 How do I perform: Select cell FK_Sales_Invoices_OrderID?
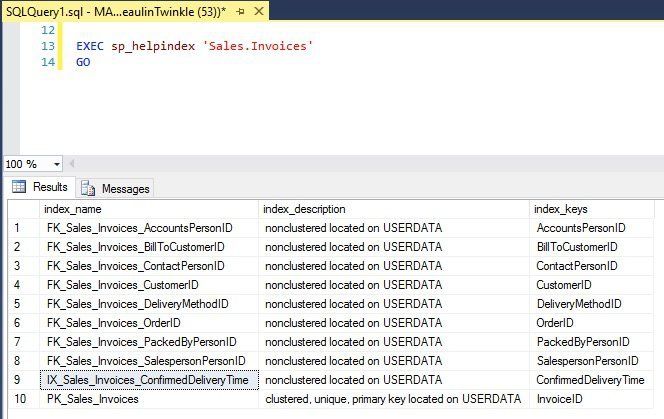(149, 323)
